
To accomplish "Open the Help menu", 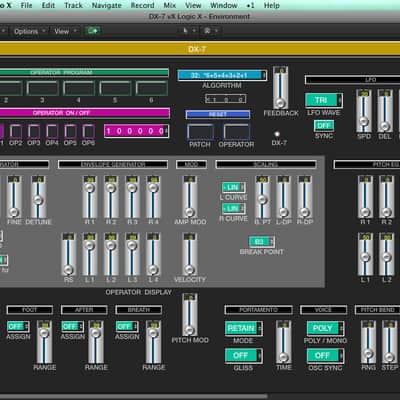I will (272, 5).
